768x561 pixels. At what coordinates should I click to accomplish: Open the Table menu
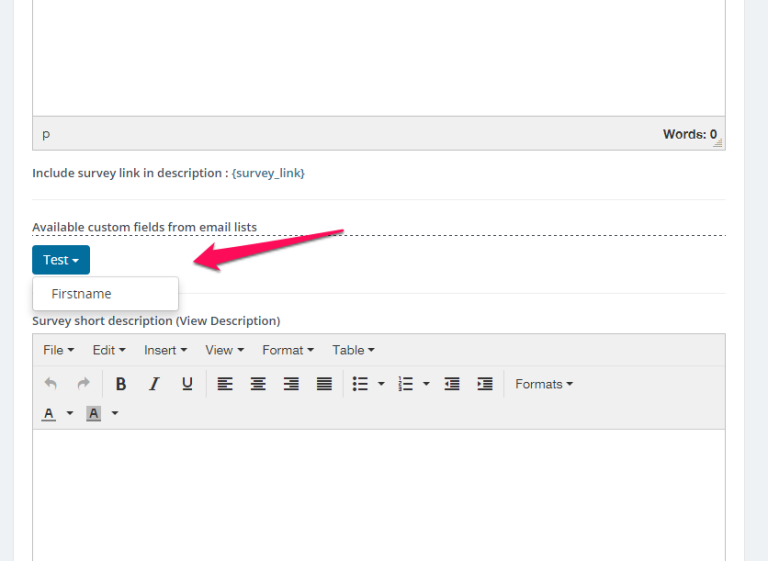coord(353,350)
